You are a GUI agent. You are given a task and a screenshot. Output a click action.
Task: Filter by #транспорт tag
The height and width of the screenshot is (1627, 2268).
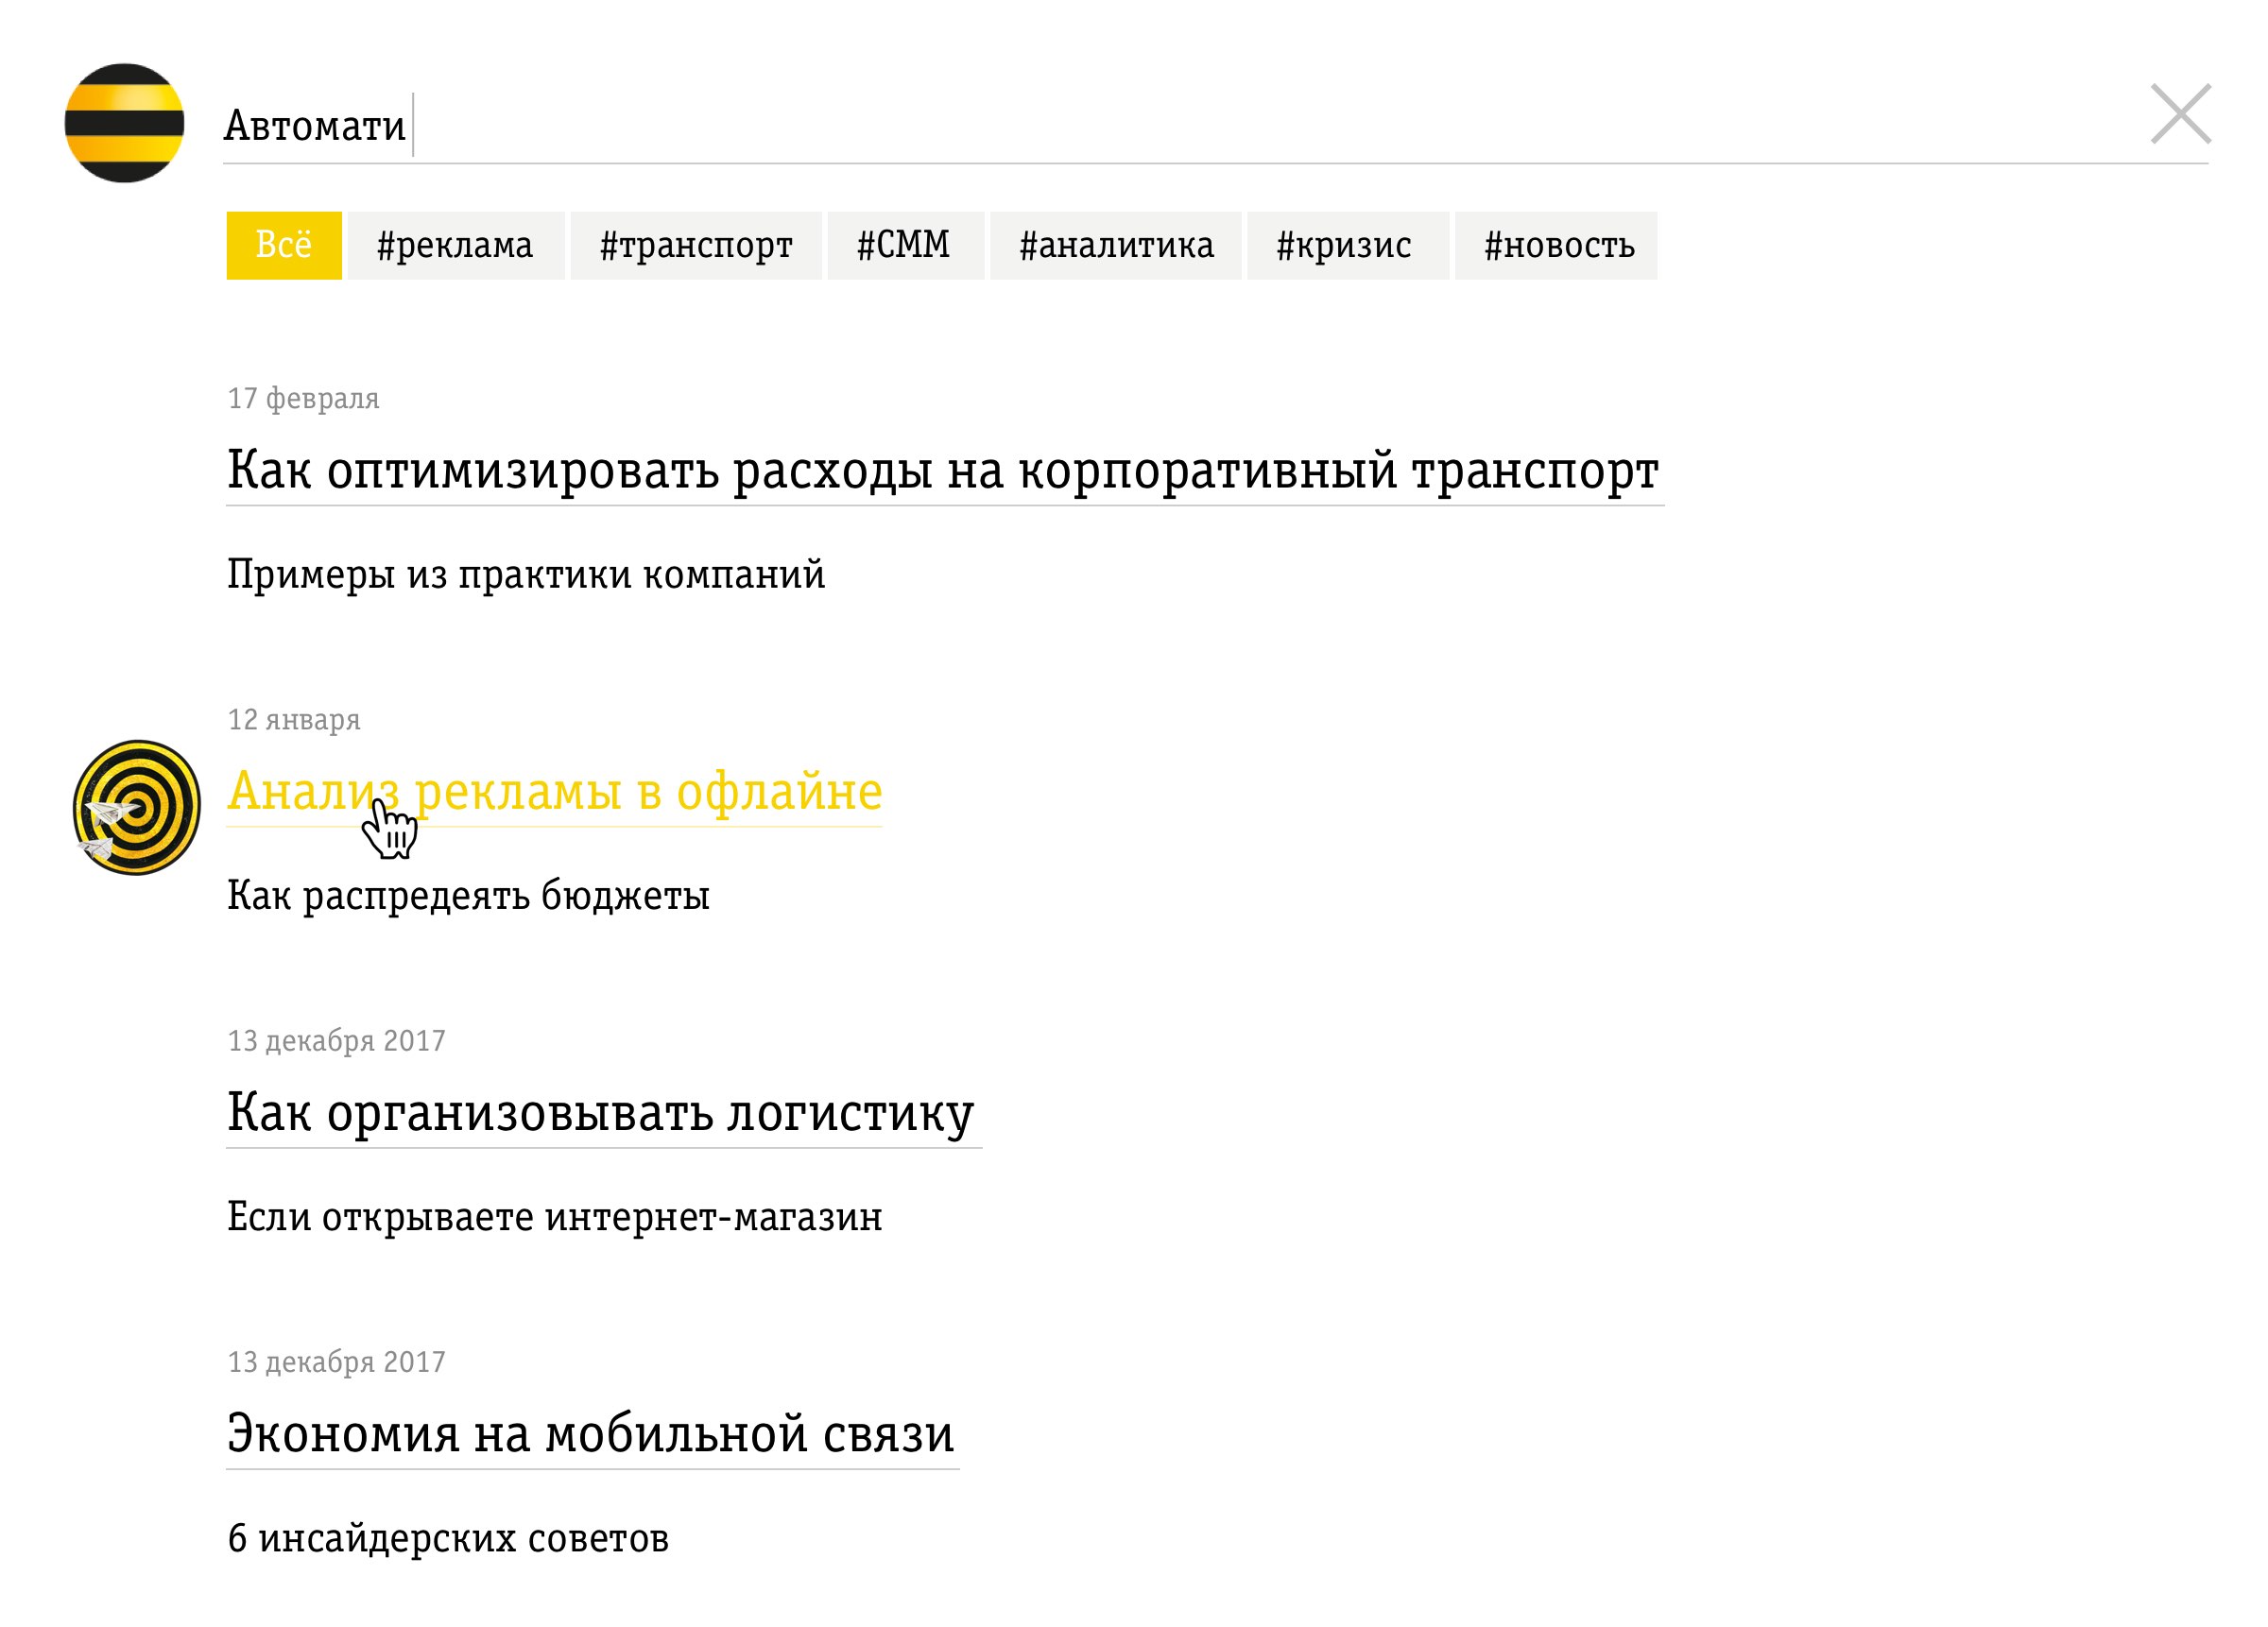695,245
